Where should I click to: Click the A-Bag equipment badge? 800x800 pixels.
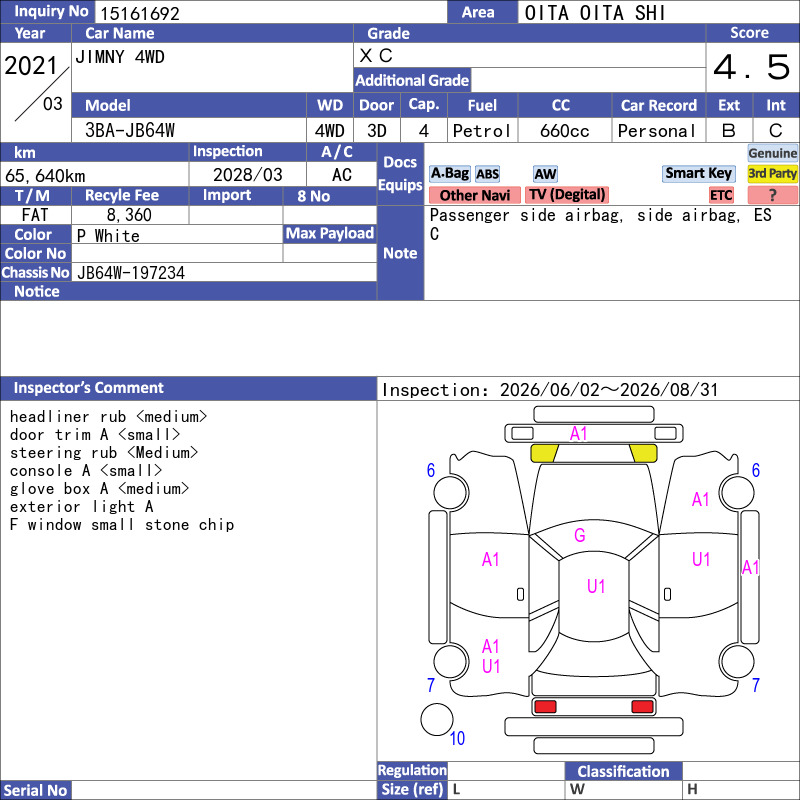coord(449,174)
